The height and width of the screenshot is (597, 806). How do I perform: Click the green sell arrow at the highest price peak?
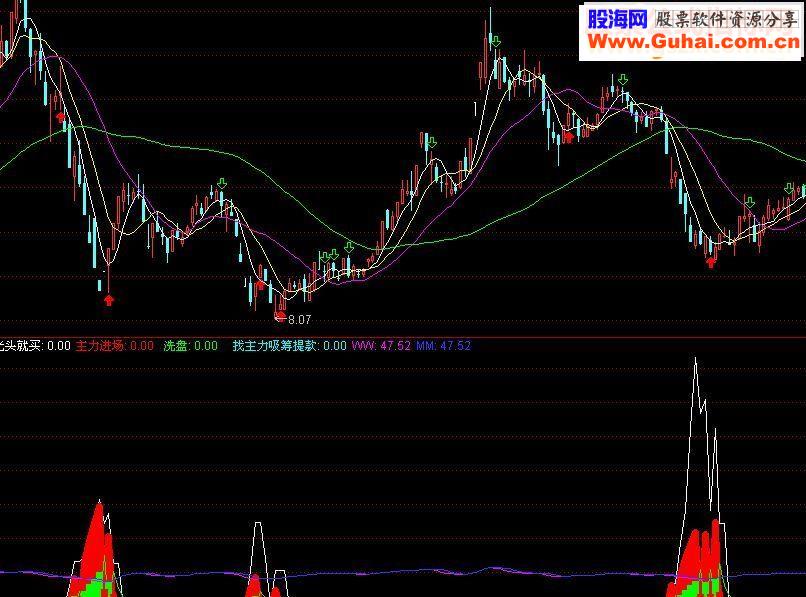tap(496, 41)
